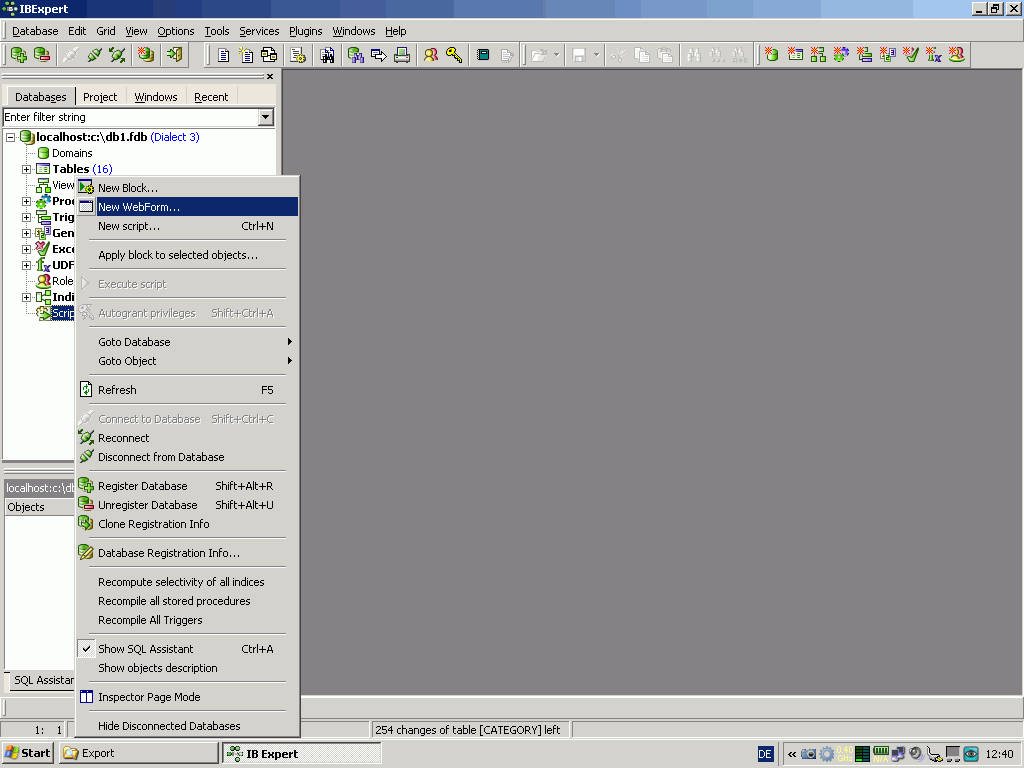The image size is (1024, 768).
Task: Open the Goto Database submenu
Action: [x=187, y=342]
